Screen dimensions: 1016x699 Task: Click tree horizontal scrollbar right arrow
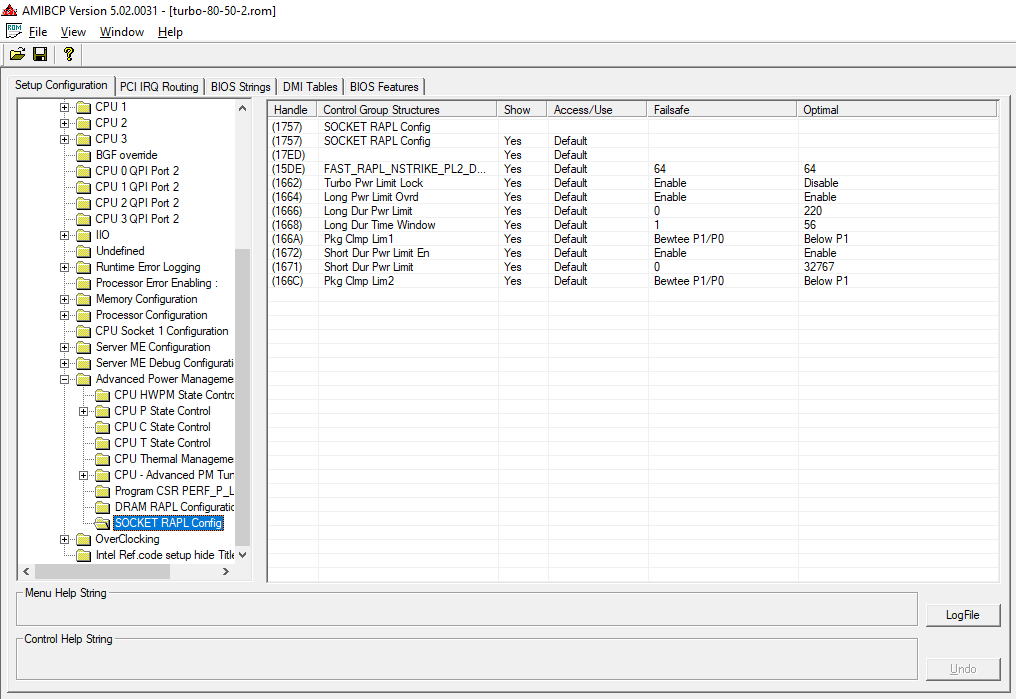(225, 571)
